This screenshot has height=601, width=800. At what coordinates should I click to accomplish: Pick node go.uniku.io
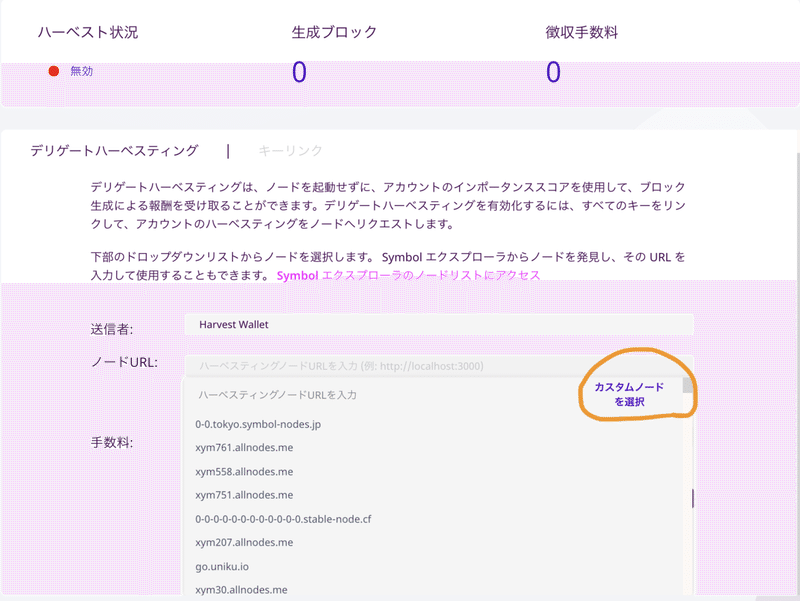222,566
